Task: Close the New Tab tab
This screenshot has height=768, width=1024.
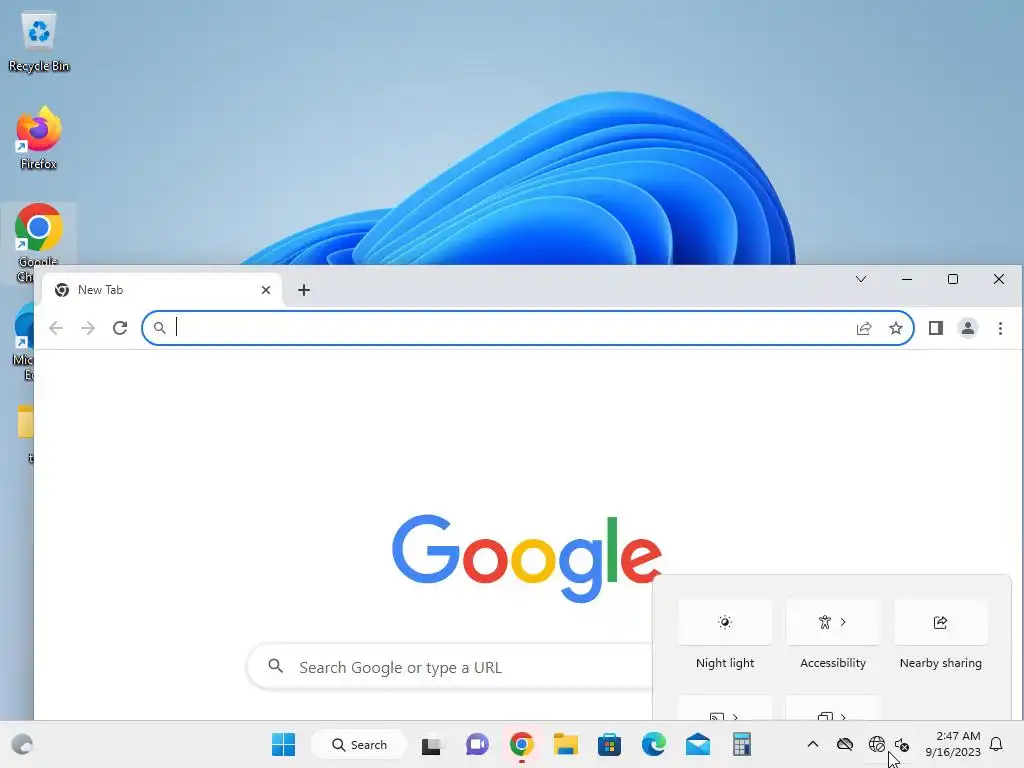Action: point(266,290)
